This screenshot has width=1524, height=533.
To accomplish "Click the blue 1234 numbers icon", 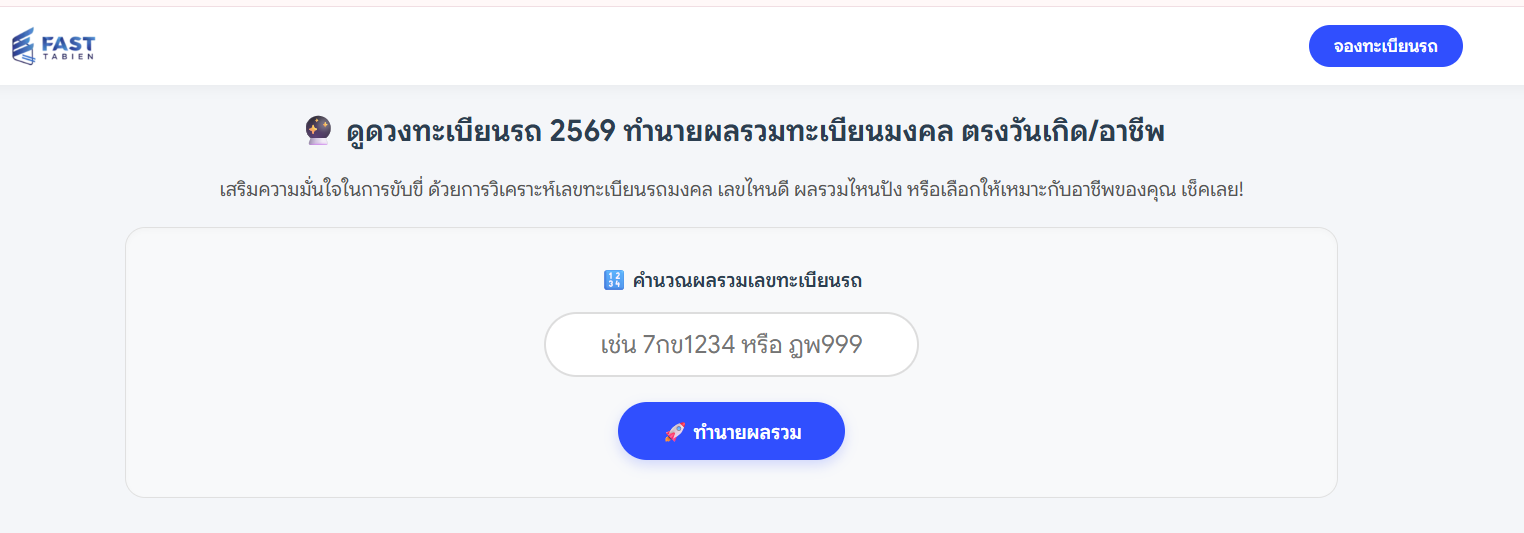I will pos(614,280).
